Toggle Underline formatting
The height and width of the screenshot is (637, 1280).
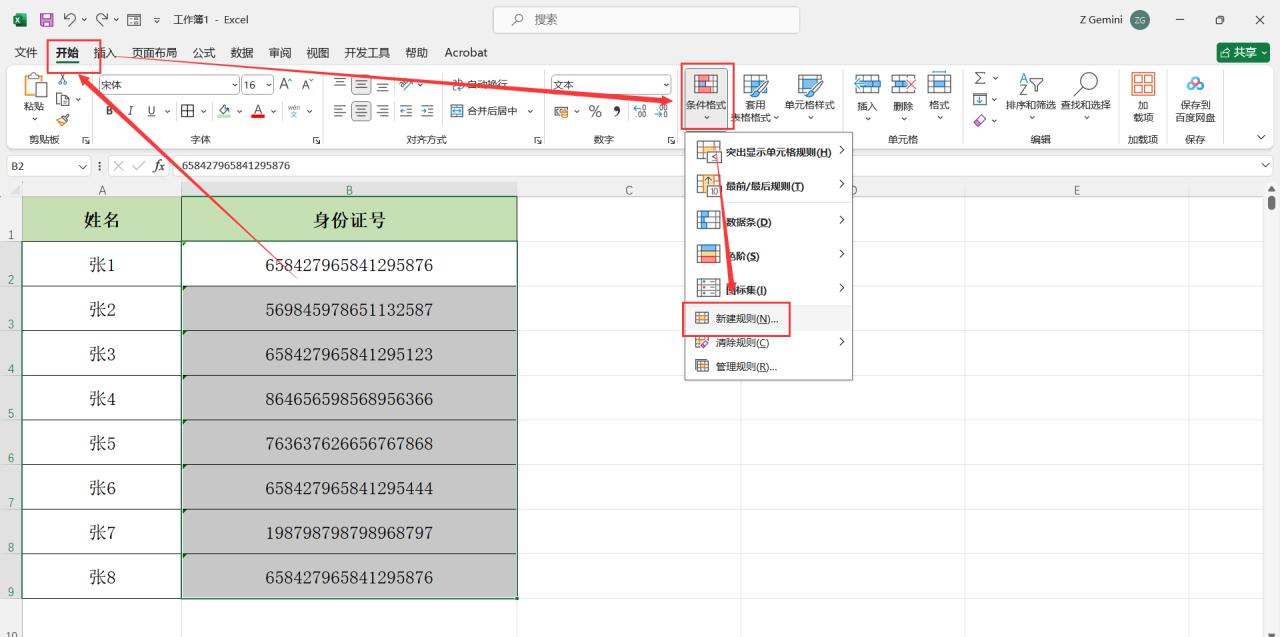pos(152,111)
